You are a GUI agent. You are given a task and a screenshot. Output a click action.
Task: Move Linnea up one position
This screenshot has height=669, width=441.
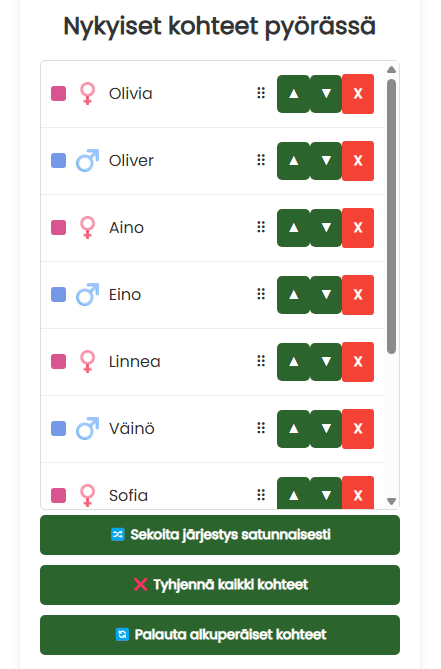click(x=293, y=362)
